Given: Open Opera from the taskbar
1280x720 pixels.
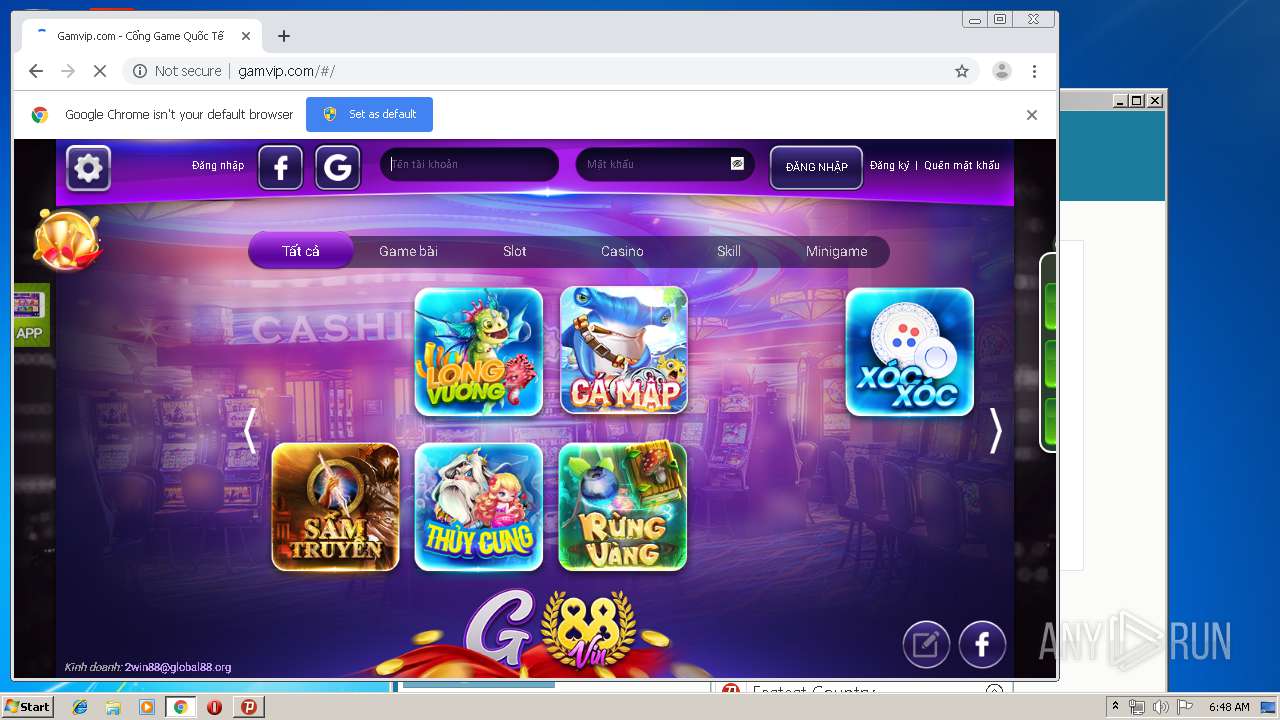Looking at the screenshot, I should tap(214, 707).
